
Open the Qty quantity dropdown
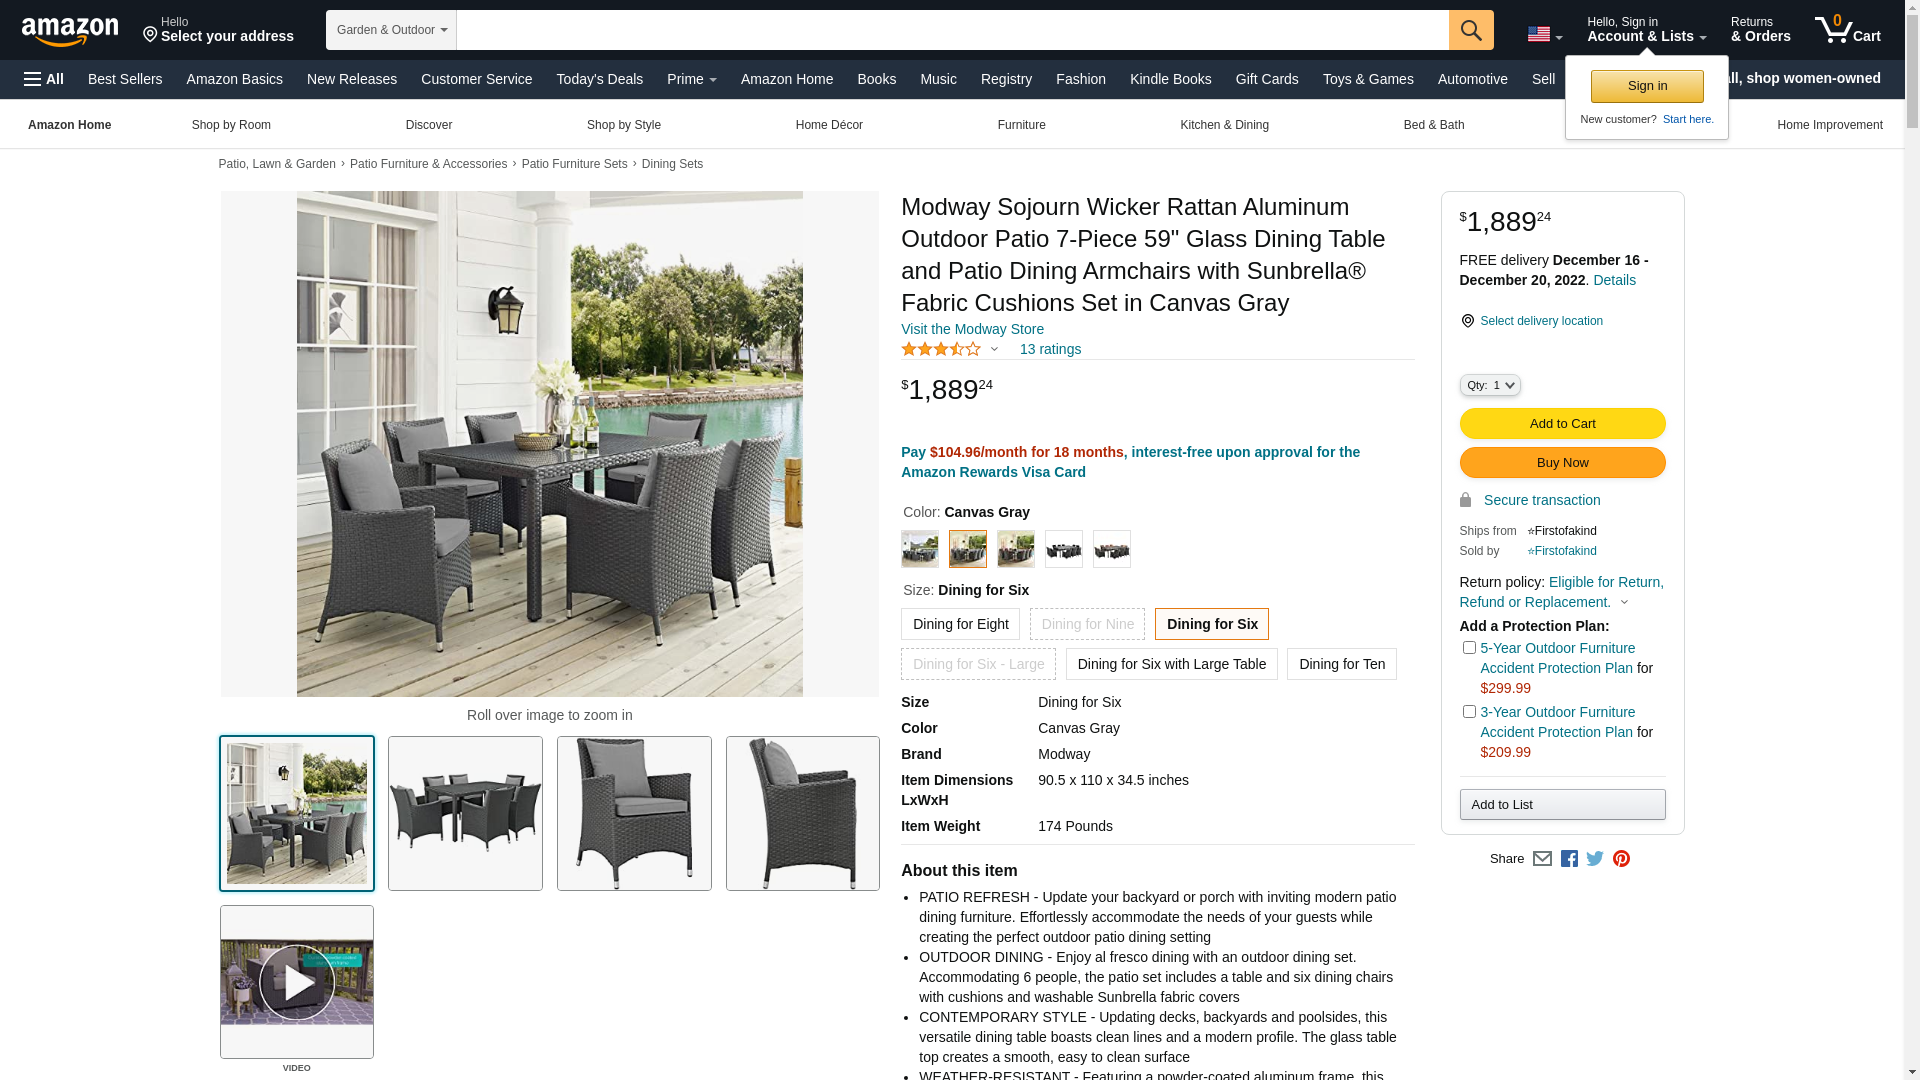click(x=1490, y=385)
